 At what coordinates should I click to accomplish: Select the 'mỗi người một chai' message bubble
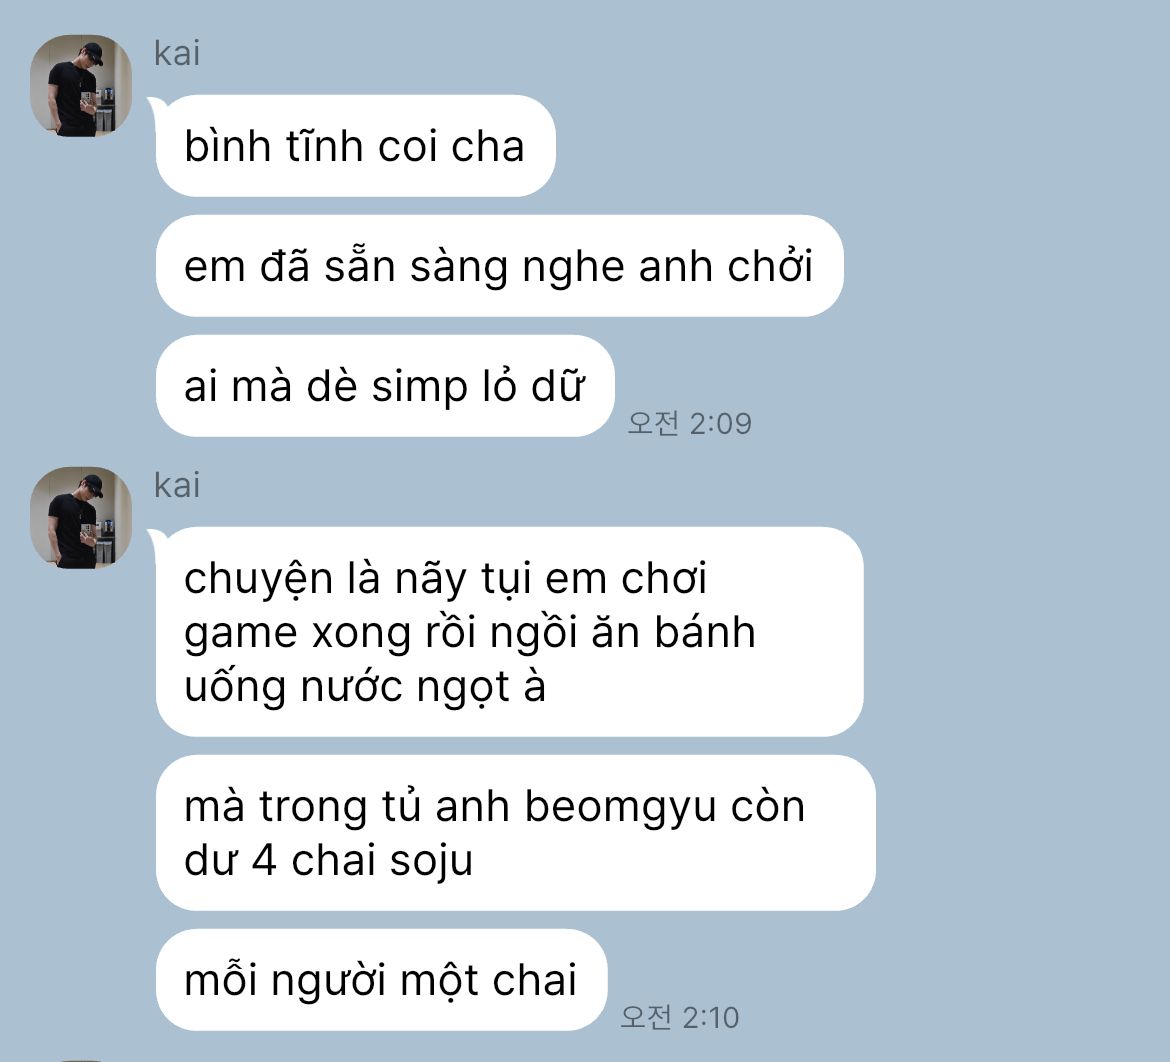pos(381,980)
